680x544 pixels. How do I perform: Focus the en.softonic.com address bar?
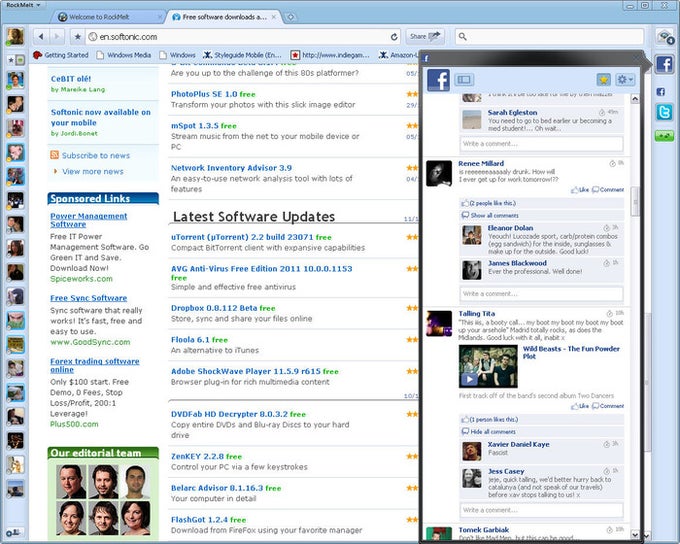pyautogui.click(x=243, y=37)
